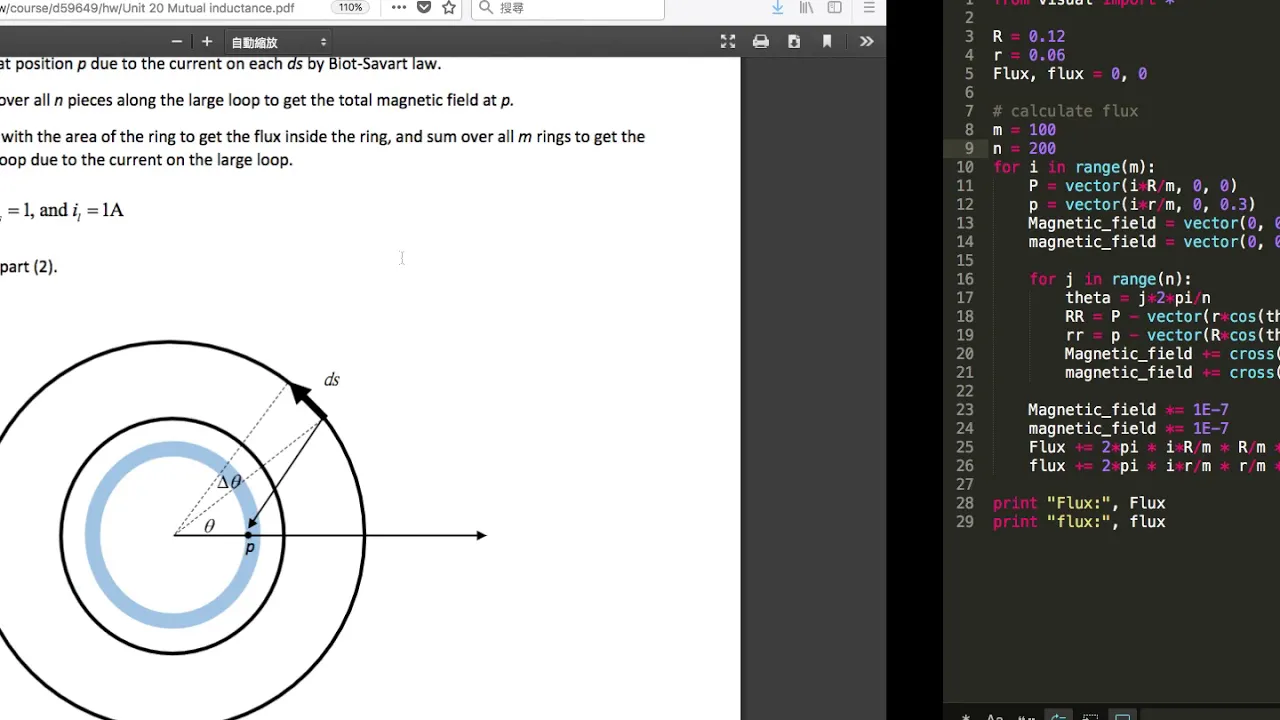Image resolution: width=1280 pixels, height=720 pixels.
Task: Click the URL ending in Mutual inductance.pdf
Action: (x=148, y=8)
